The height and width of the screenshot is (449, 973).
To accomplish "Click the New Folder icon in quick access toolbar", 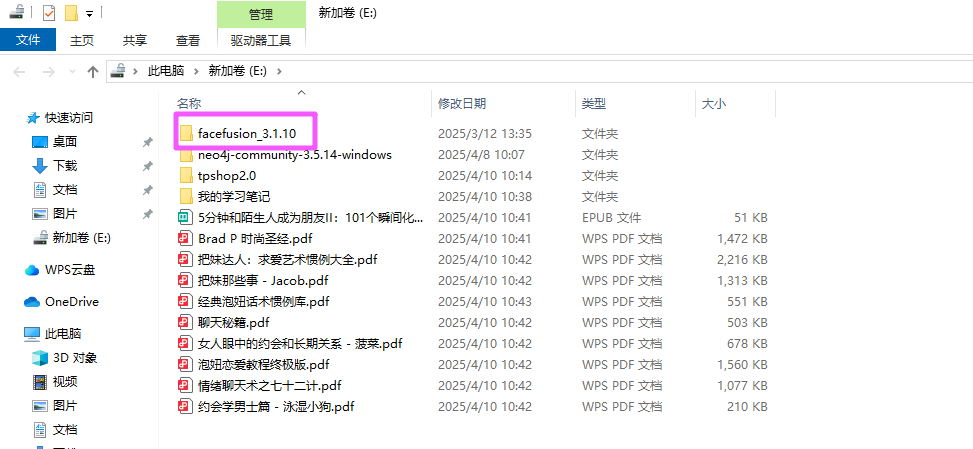I will pyautogui.click(x=71, y=12).
